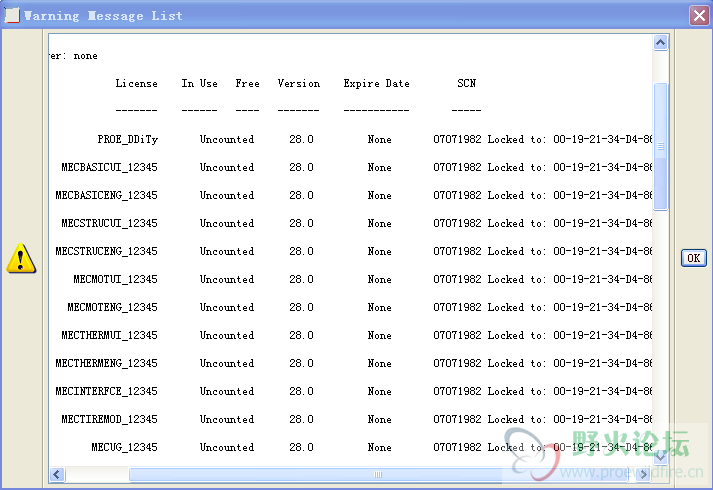The height and width of the screenshot is (490, 713).
Task: Click the horizontal scrollbar thumb
Action: point(378,475)
